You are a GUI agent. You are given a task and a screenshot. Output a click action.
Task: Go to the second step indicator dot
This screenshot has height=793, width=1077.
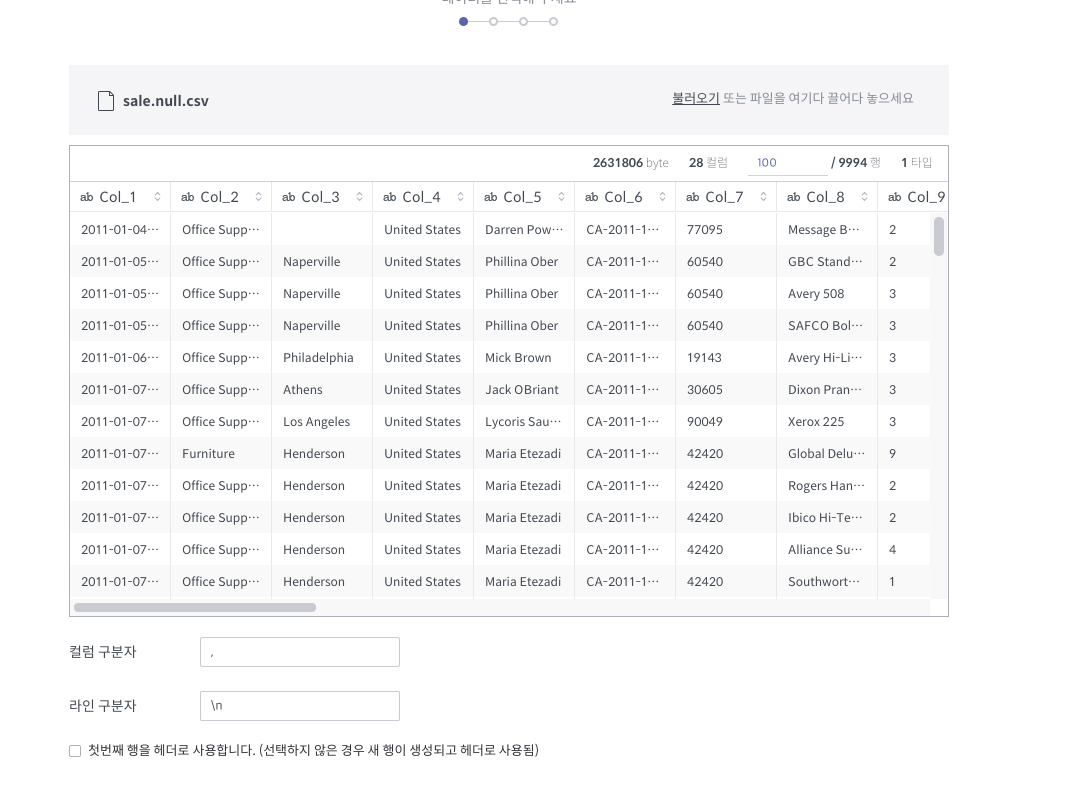click(x=493, y=21)
